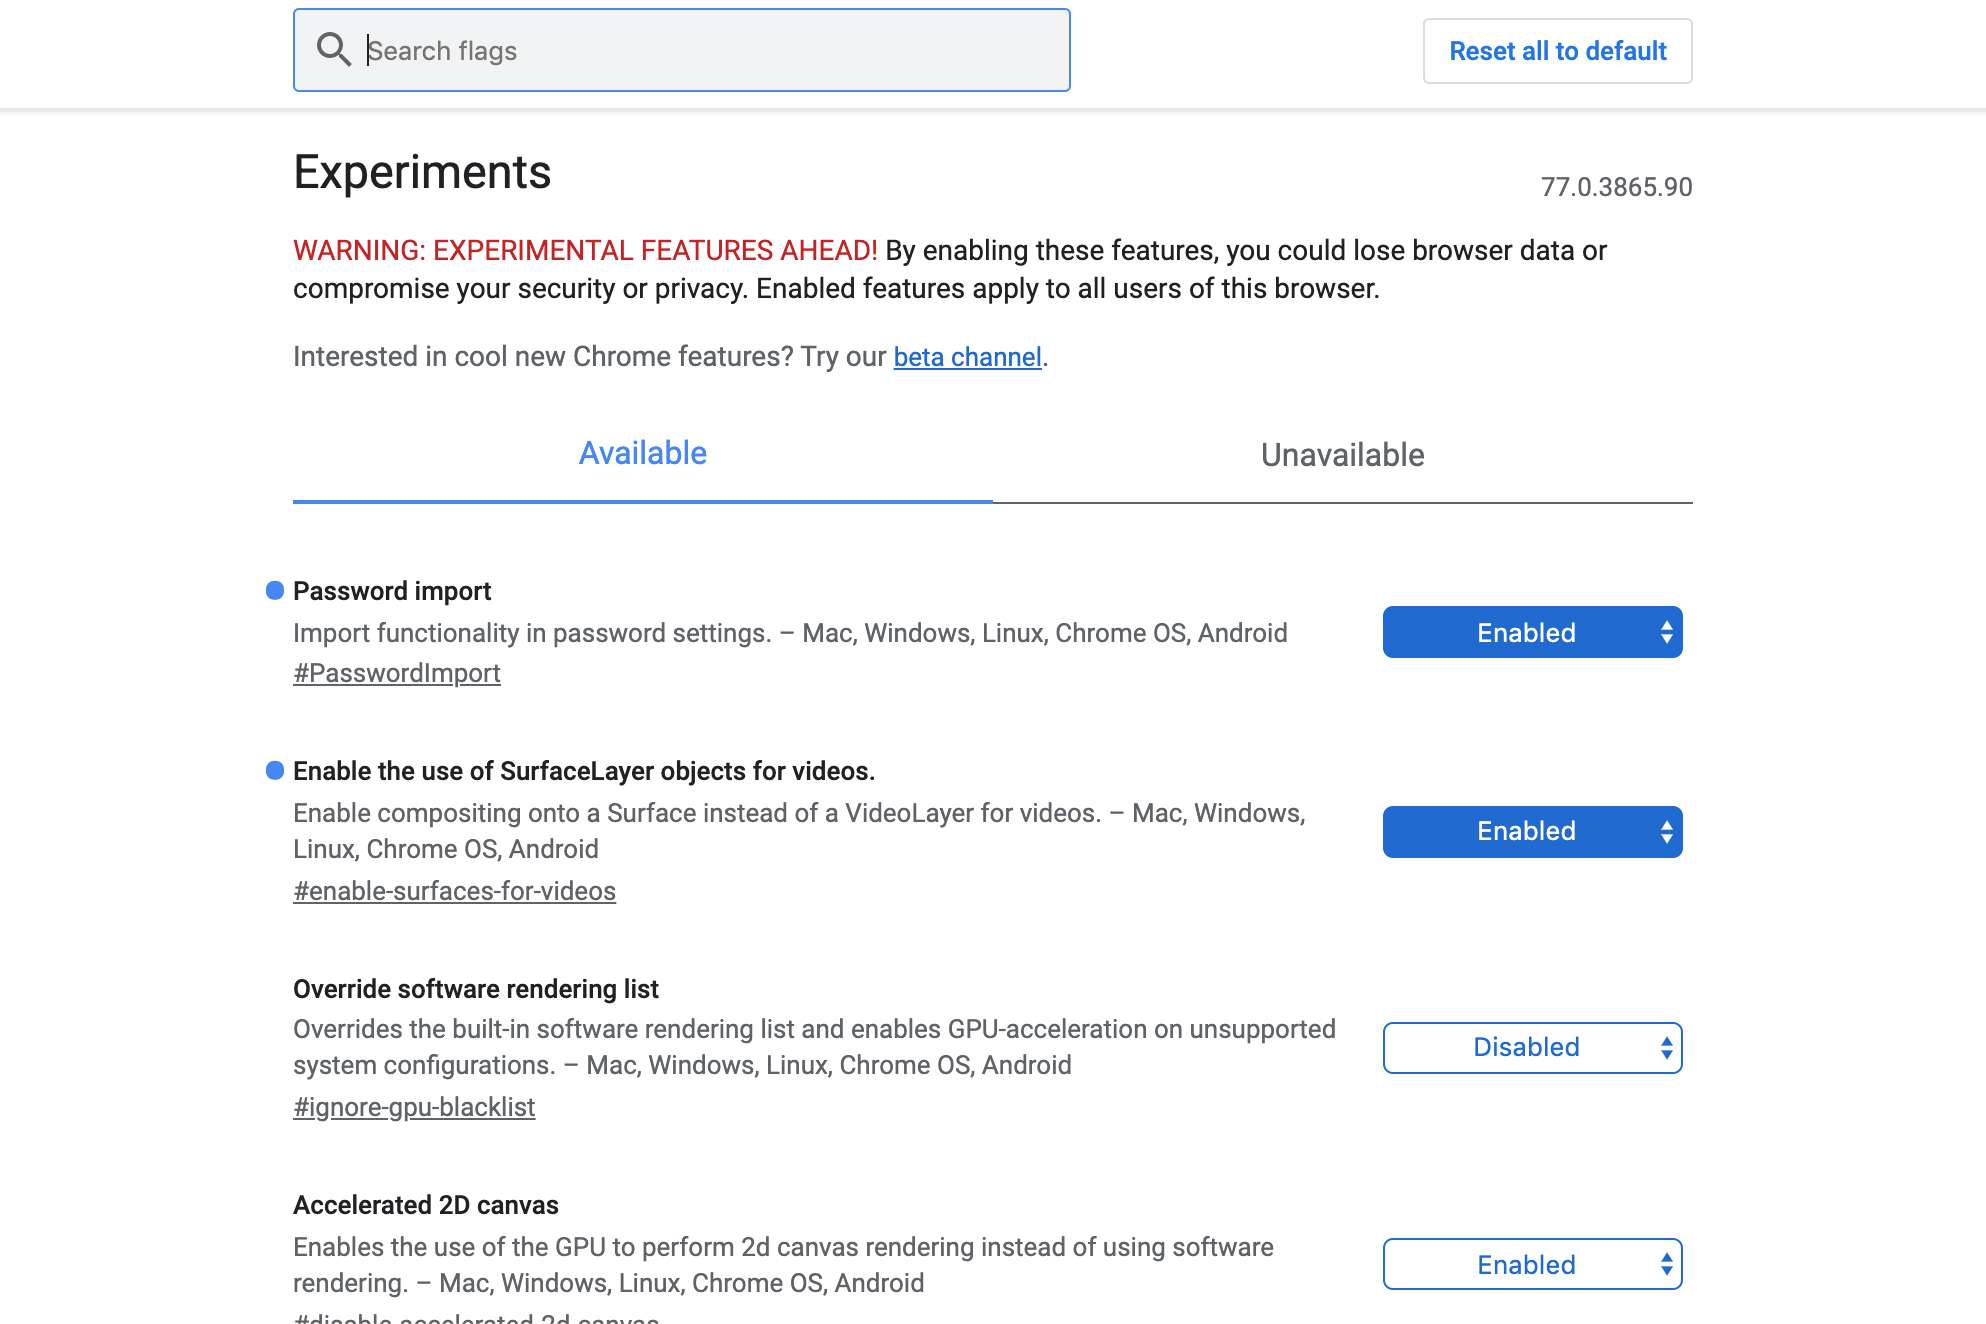Open Override software rendering list Disabled dropdown

point(1532,1047)
